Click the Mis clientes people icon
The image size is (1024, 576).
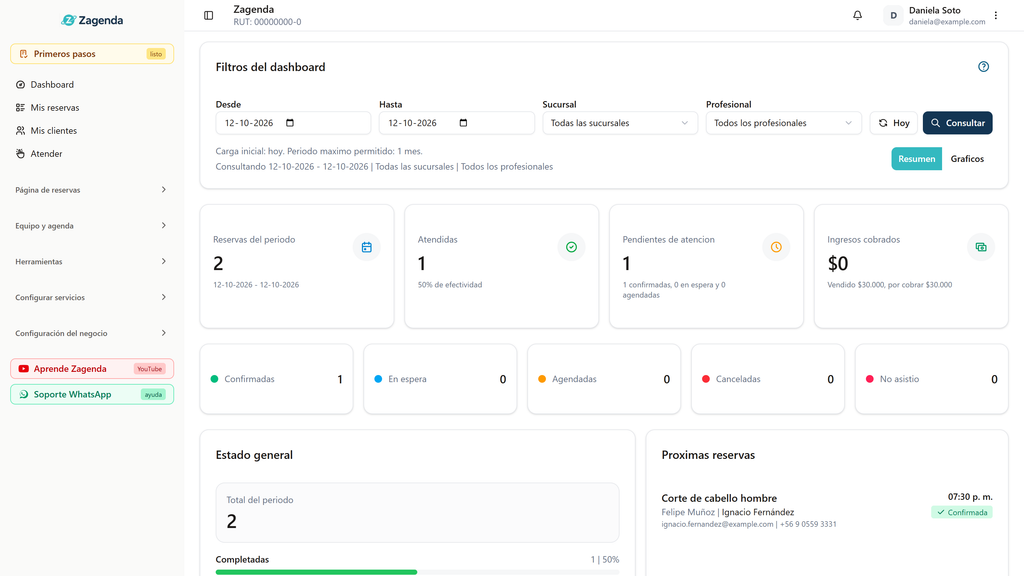[x=20, y=131]
